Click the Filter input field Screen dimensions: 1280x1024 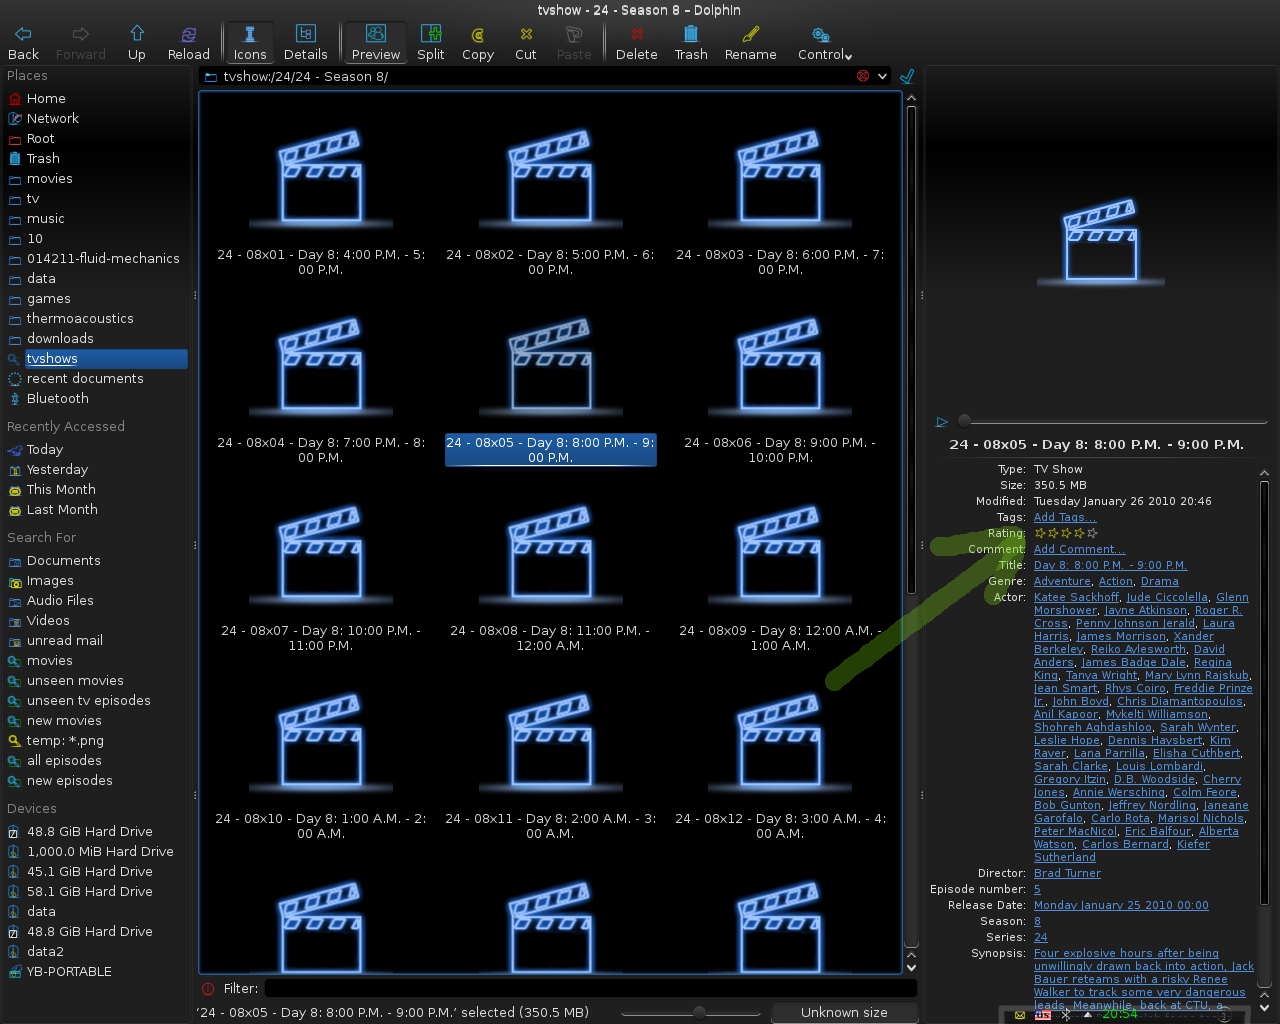[x=590, y=988]
